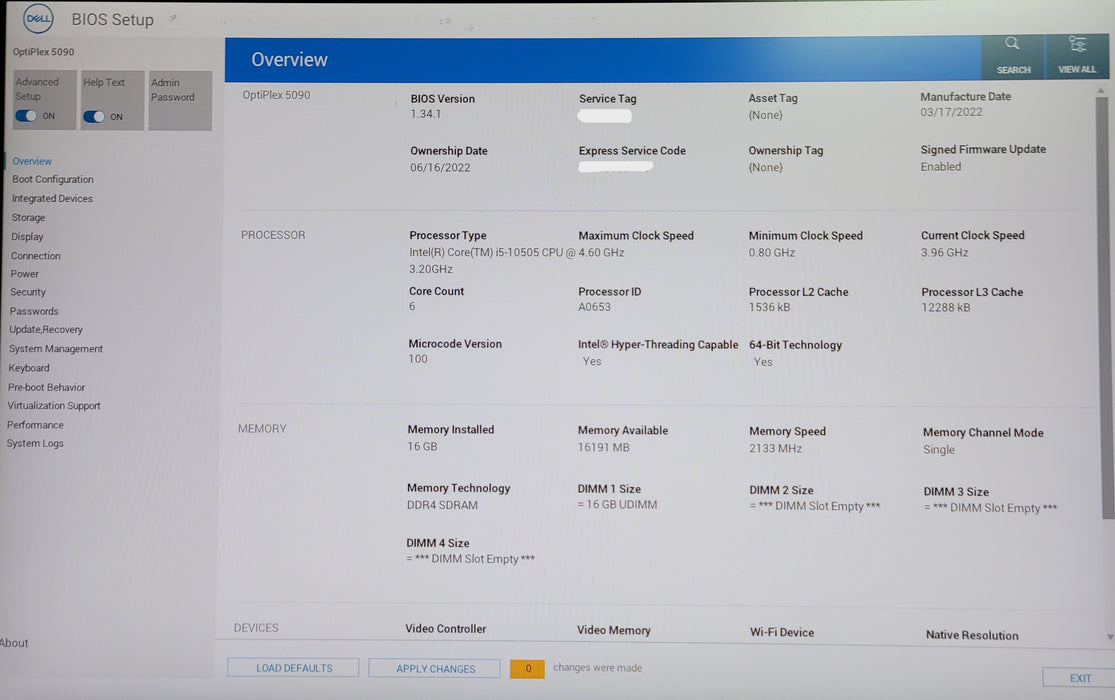Click Ownership Date 06/16/2022
Image resolution: width=1115 pixels, height=700 pixels.
pos(440,168)
